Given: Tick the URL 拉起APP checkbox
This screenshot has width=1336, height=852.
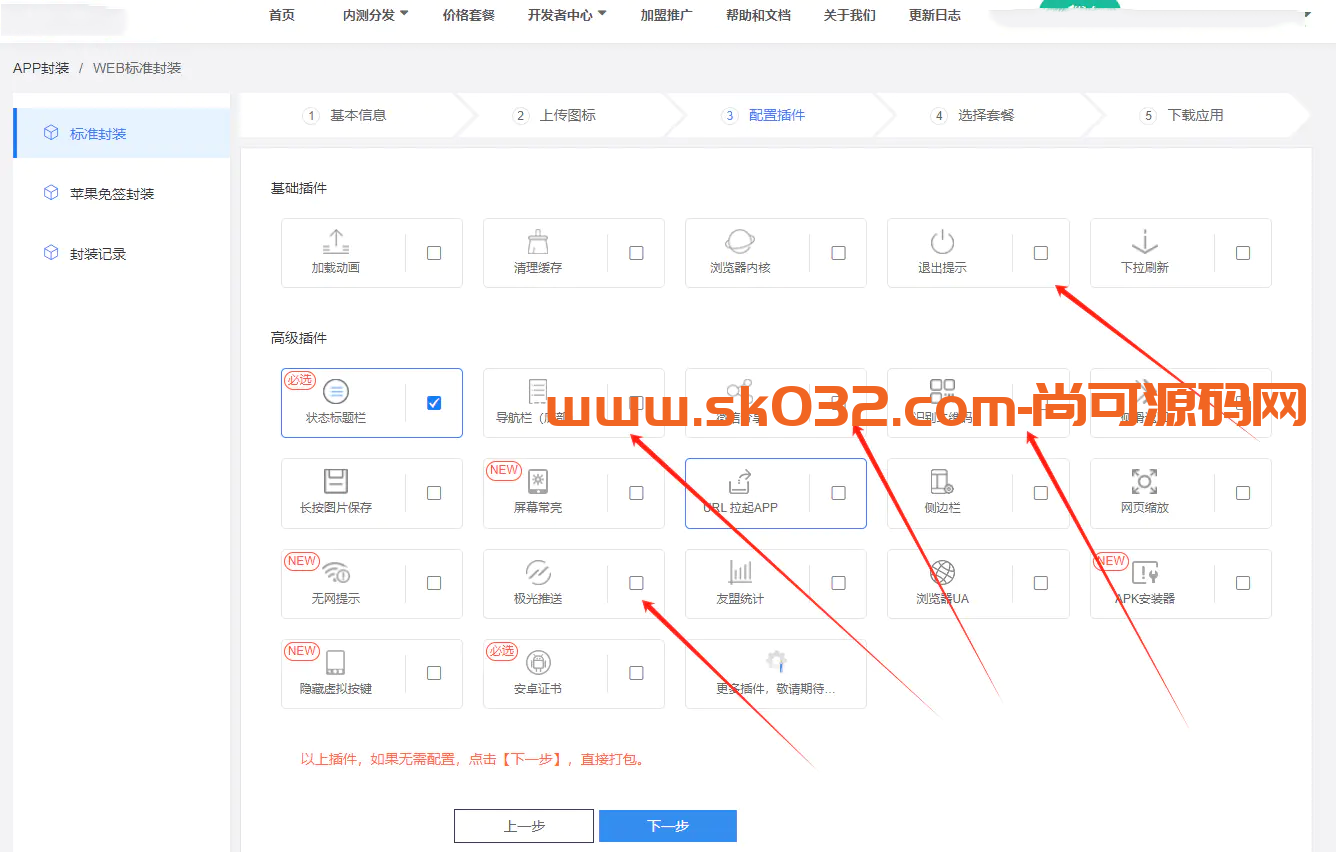Looking at the screenshot, I should click(x=838, y=493).
